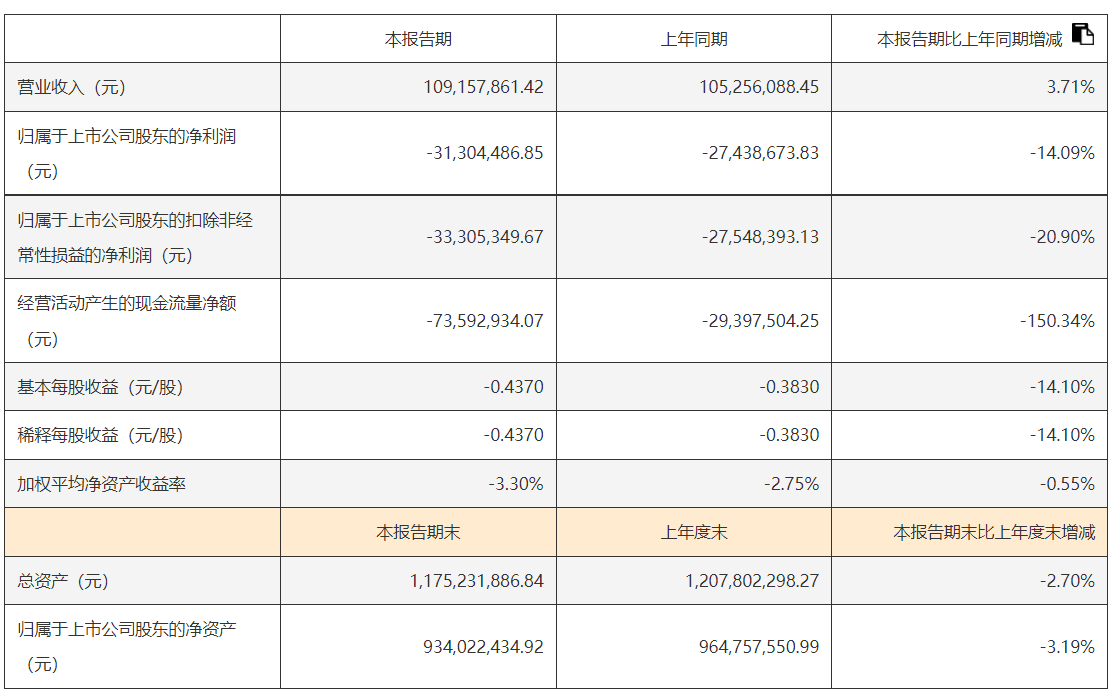Click the copy table icon
The height and width of the screenshot is (692, 1116).
[1083, 34]
